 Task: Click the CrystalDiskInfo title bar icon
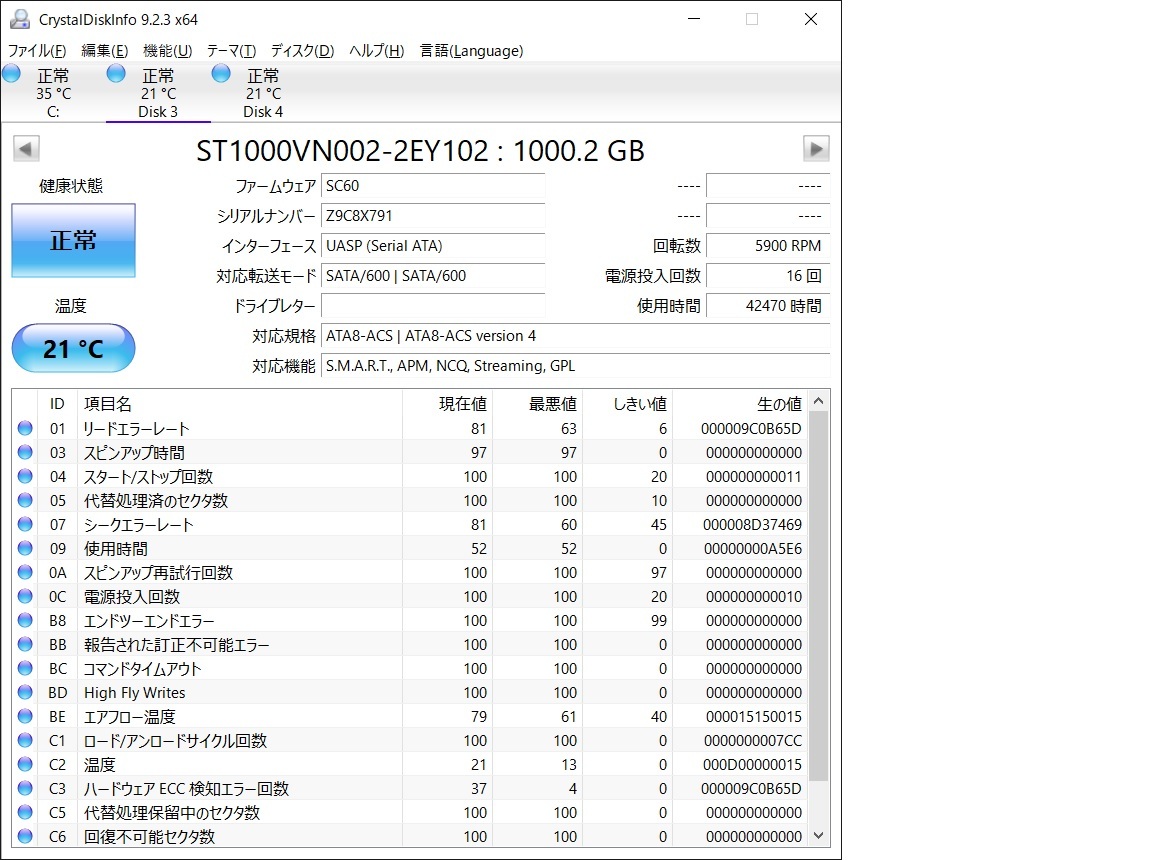click(x=20, y=19)
